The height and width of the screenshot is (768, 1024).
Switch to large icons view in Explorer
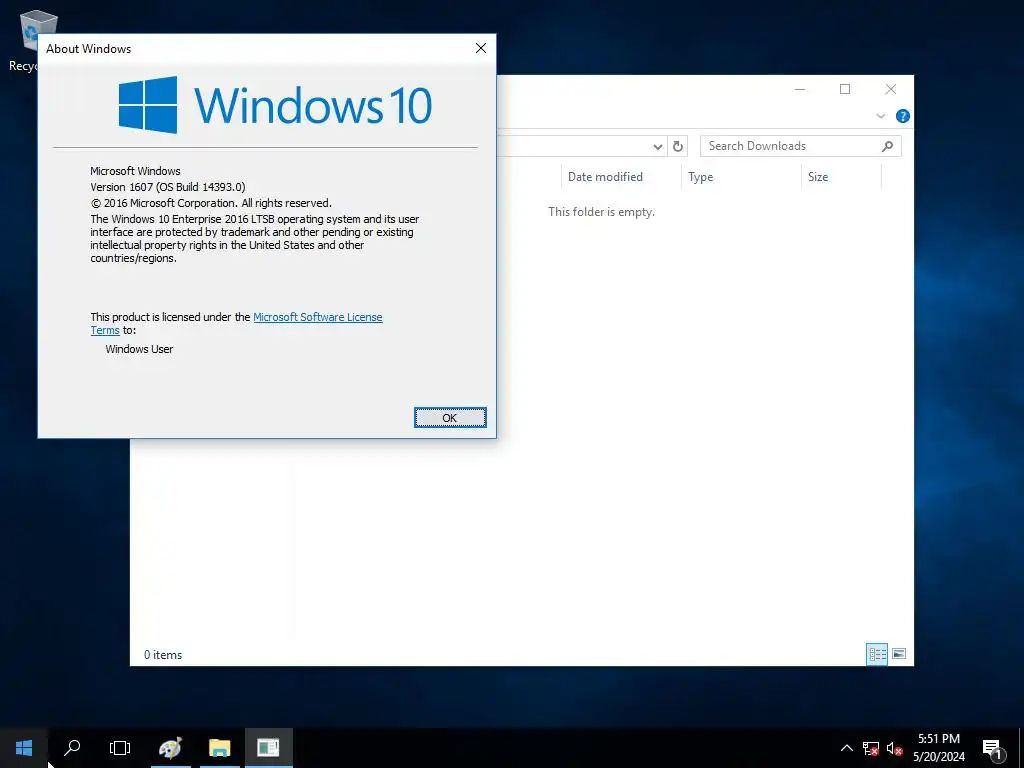[899, 654]
